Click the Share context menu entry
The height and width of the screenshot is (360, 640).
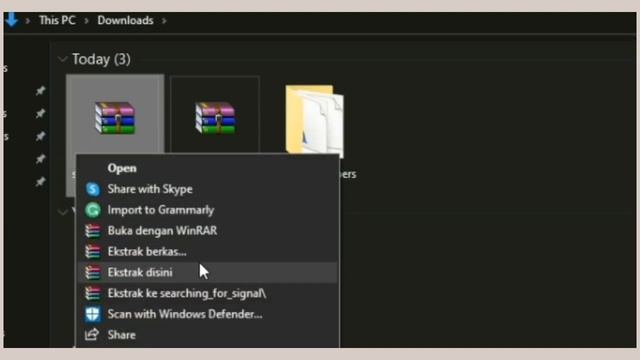[207, 335]
